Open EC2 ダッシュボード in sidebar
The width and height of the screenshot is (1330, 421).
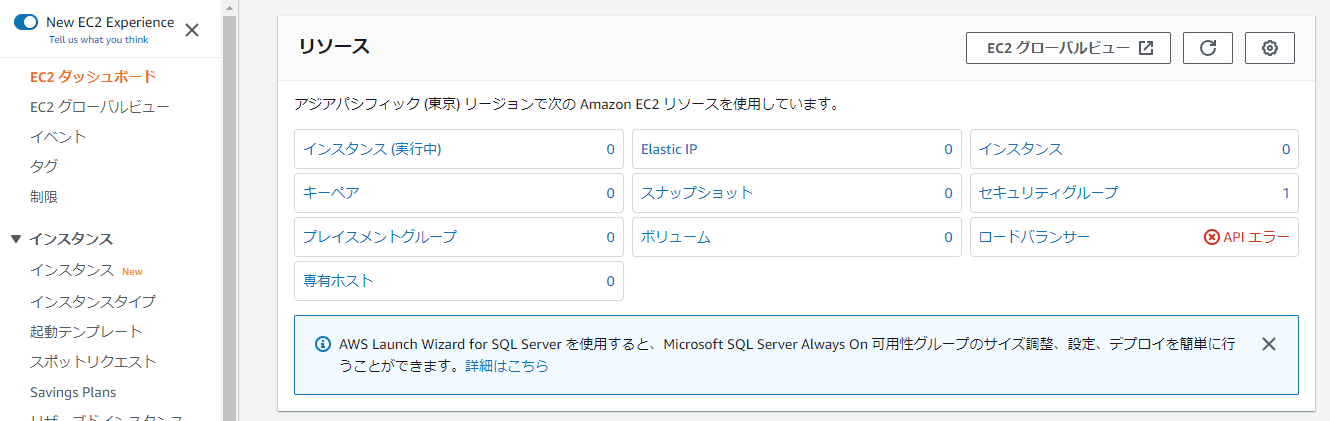click(93, 76)
